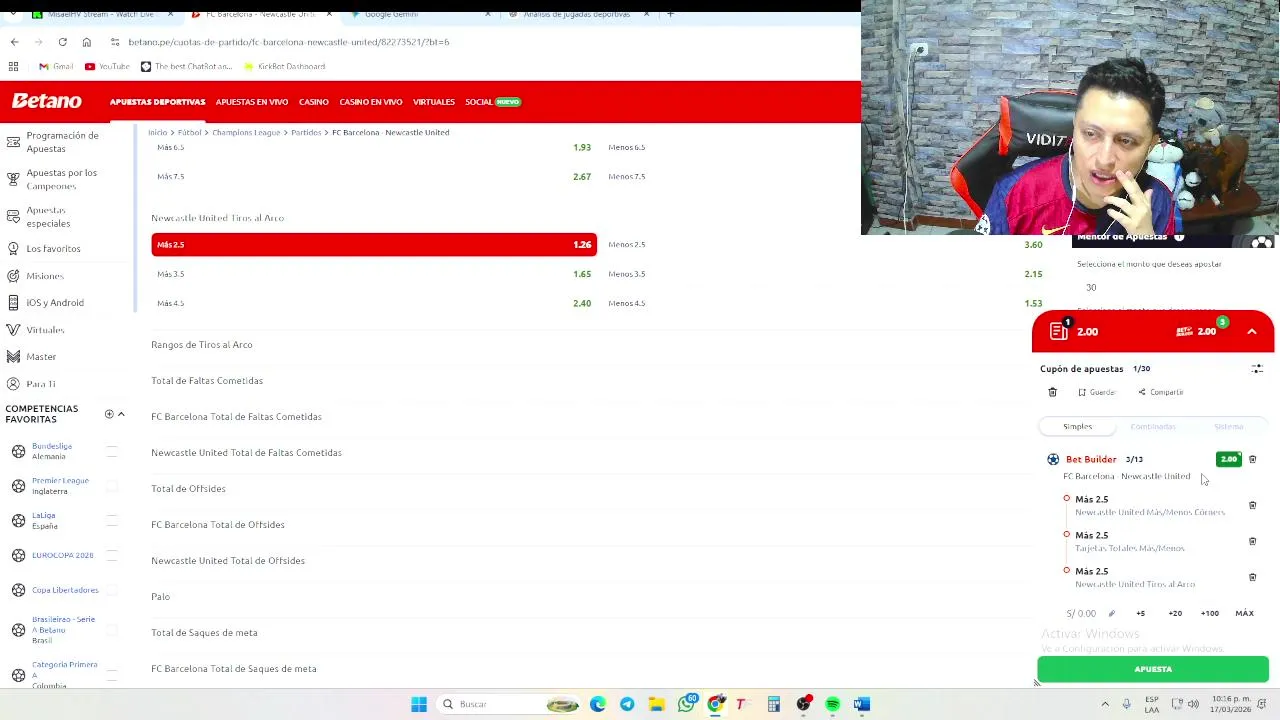1280x720 pixels.
Task: Open iOS y Android in sidebar
Action: 55,302
